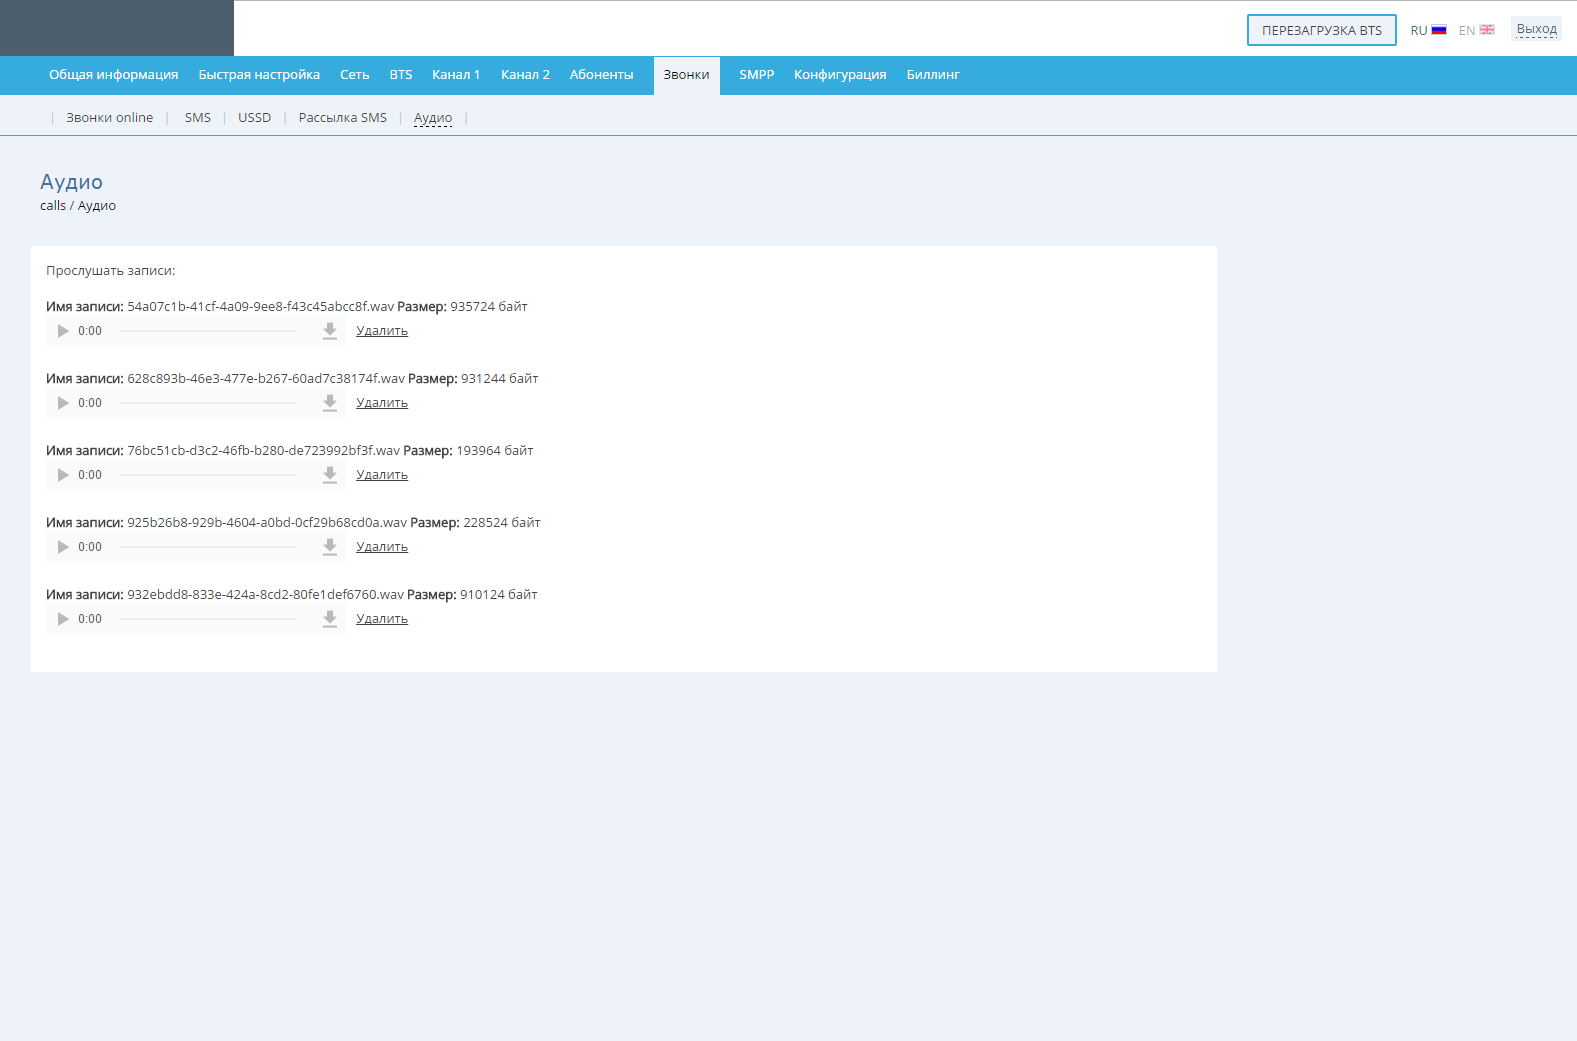Screen dimensions: 1577x1041
Task: Play the 628c893b recording
Action: 63,403
